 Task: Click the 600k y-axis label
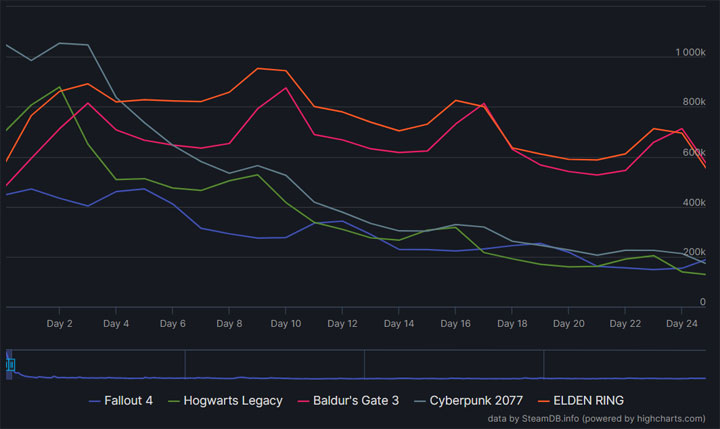pos(694,152)
